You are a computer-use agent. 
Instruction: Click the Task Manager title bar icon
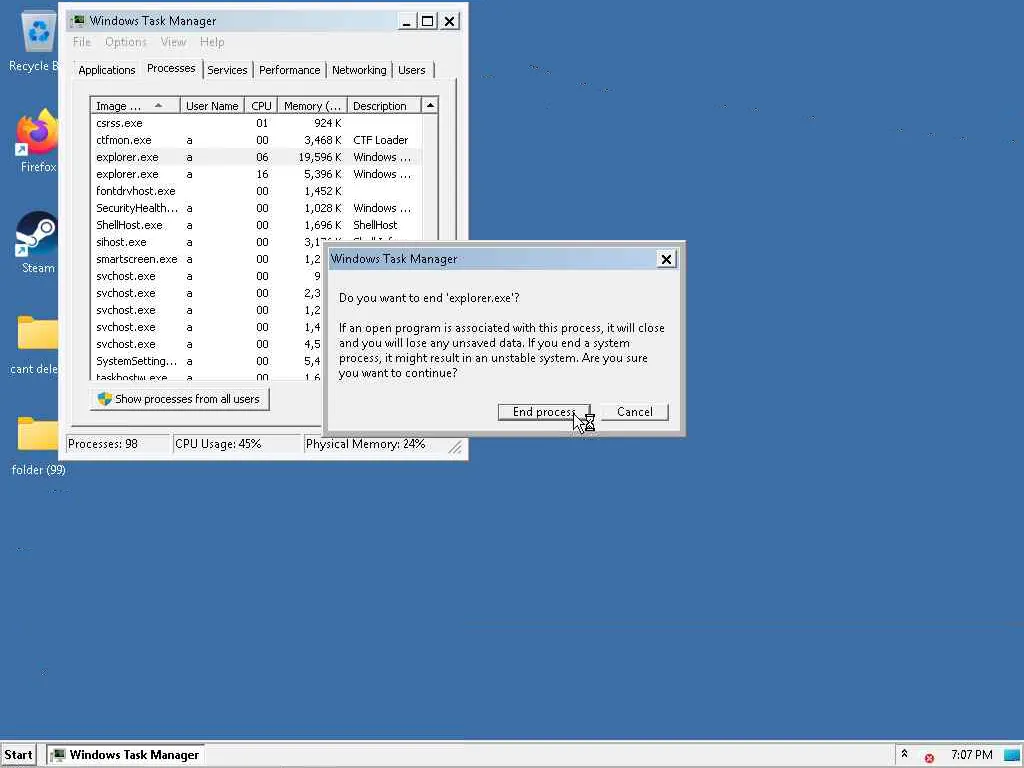coord(78,21)
